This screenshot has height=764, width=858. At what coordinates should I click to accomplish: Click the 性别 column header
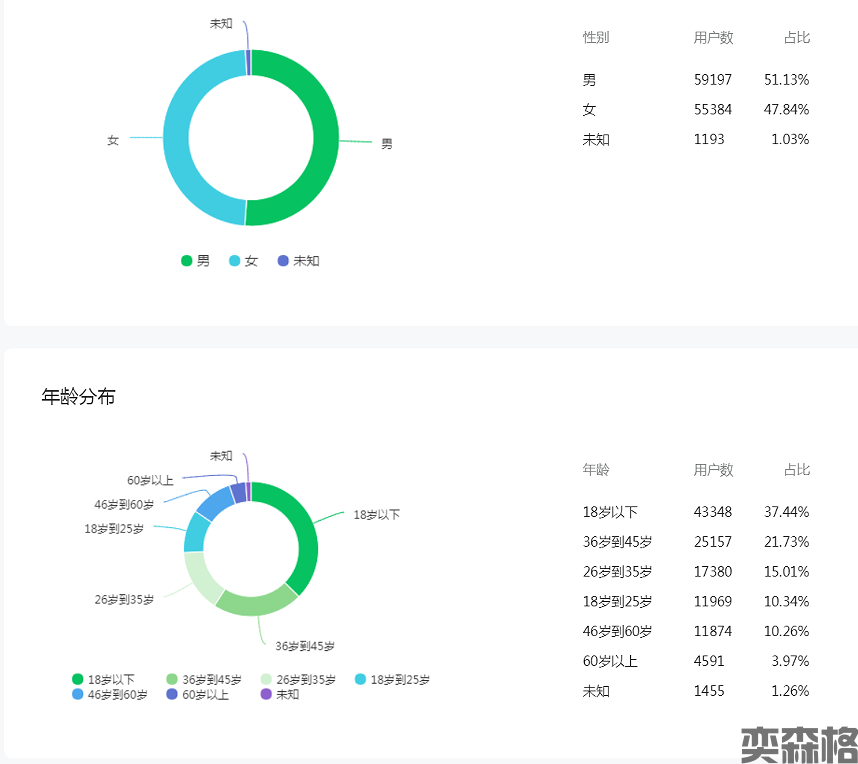tap(596, 38)
